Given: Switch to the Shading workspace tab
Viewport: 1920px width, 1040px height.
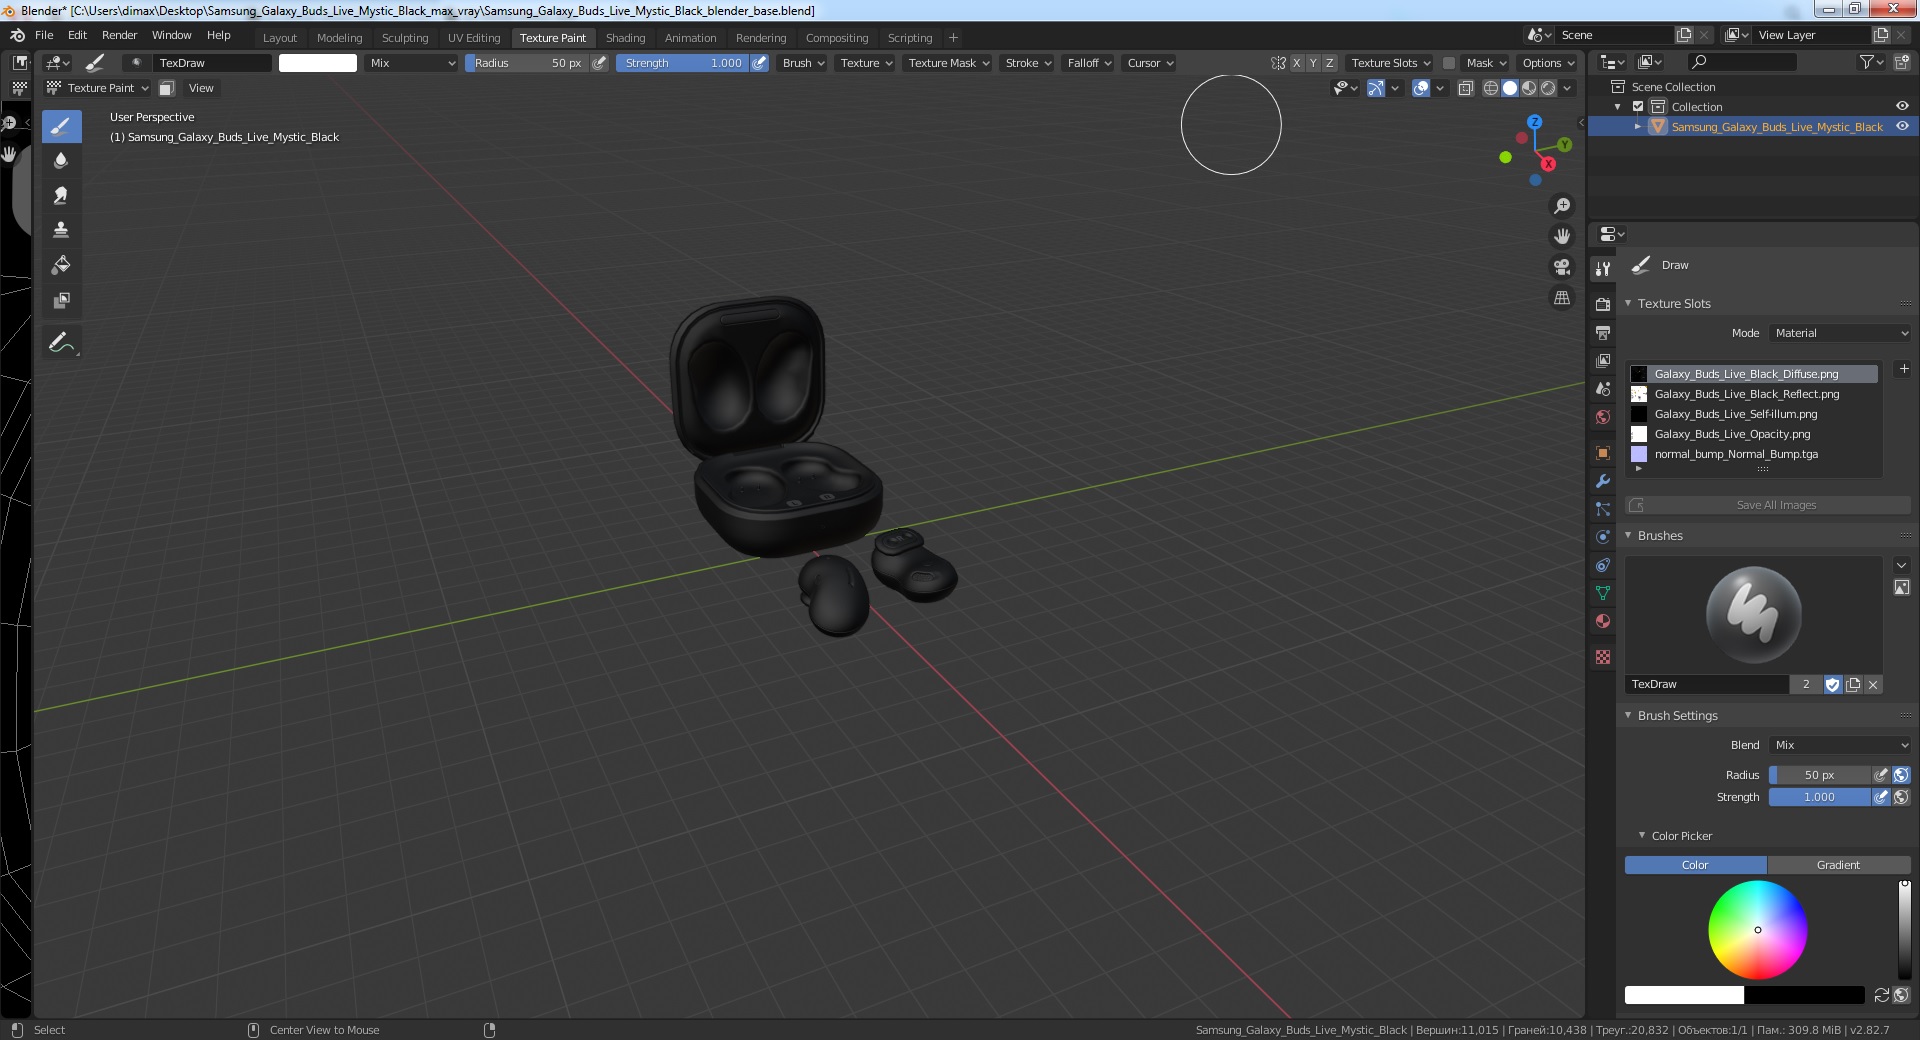Looking at the screenshot, I should [625, 38].
